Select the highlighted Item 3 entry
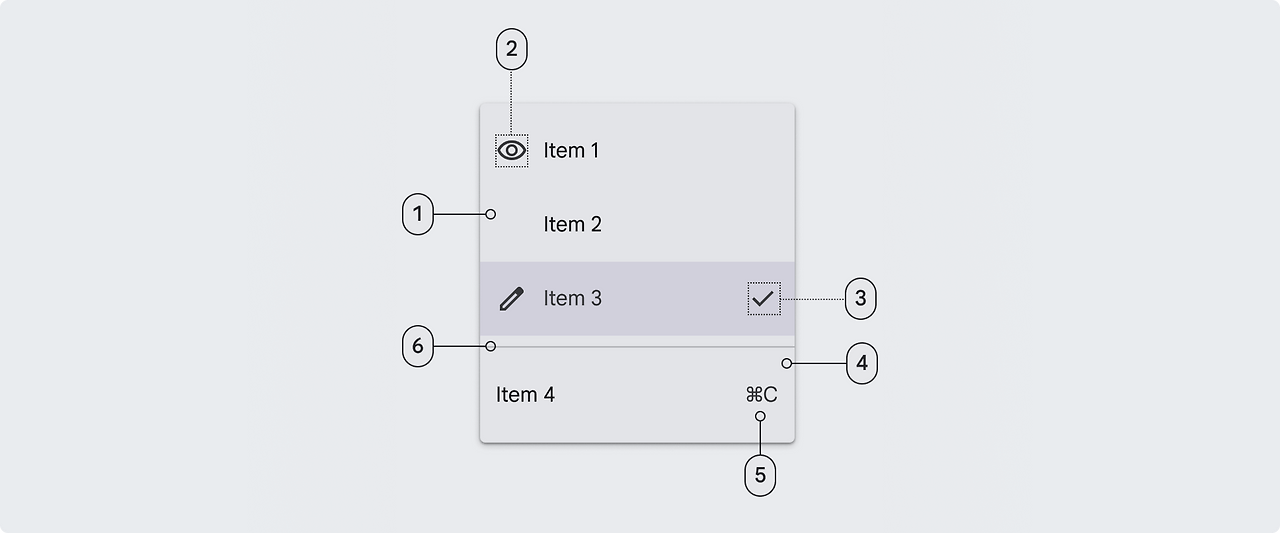Screen dimensions: 1280x533 point(637,298)
